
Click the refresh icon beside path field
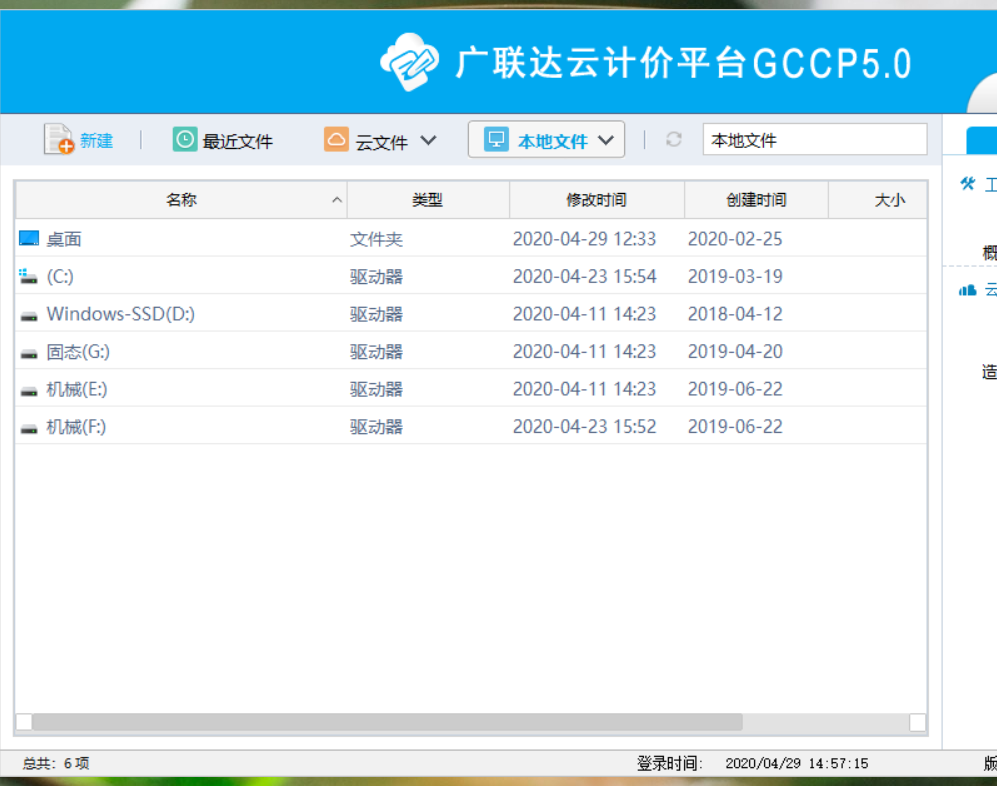pyautogui.click(x=674, y=139)
